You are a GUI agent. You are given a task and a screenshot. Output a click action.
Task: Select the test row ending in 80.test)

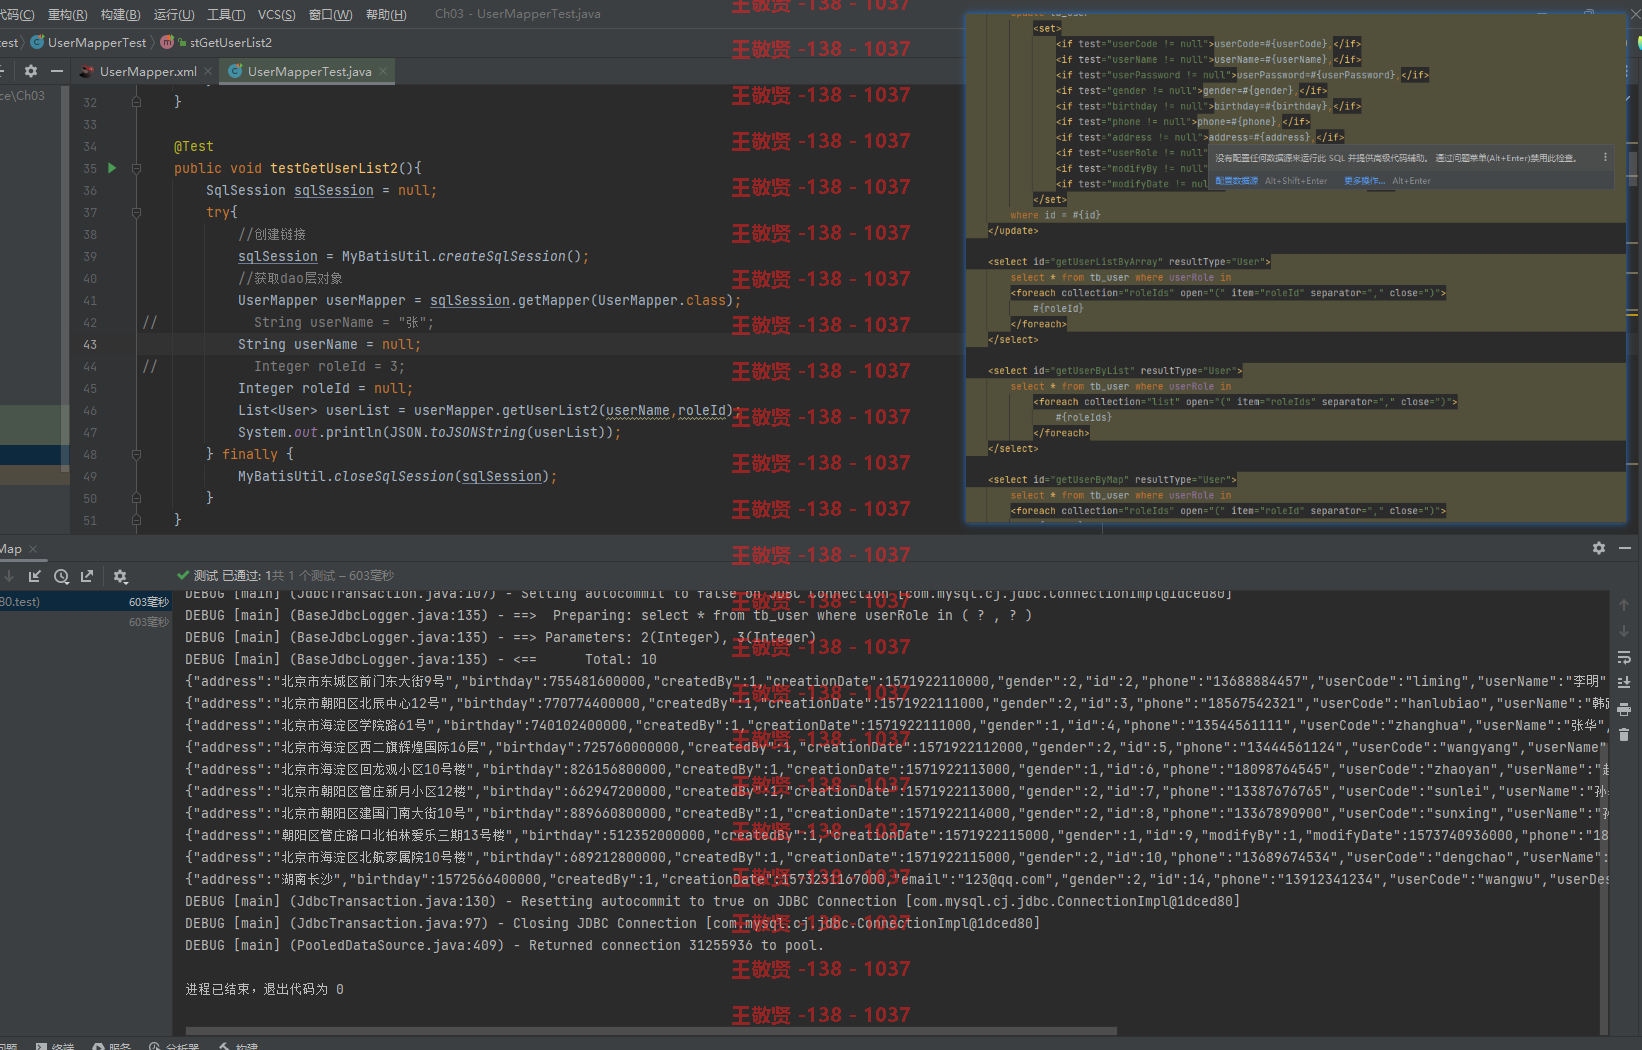pos(86,602)
